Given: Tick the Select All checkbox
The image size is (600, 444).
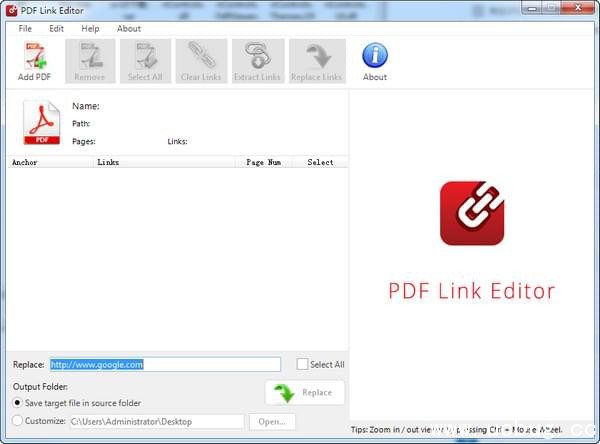Looking at the screenshot, I should pos(302,364).
